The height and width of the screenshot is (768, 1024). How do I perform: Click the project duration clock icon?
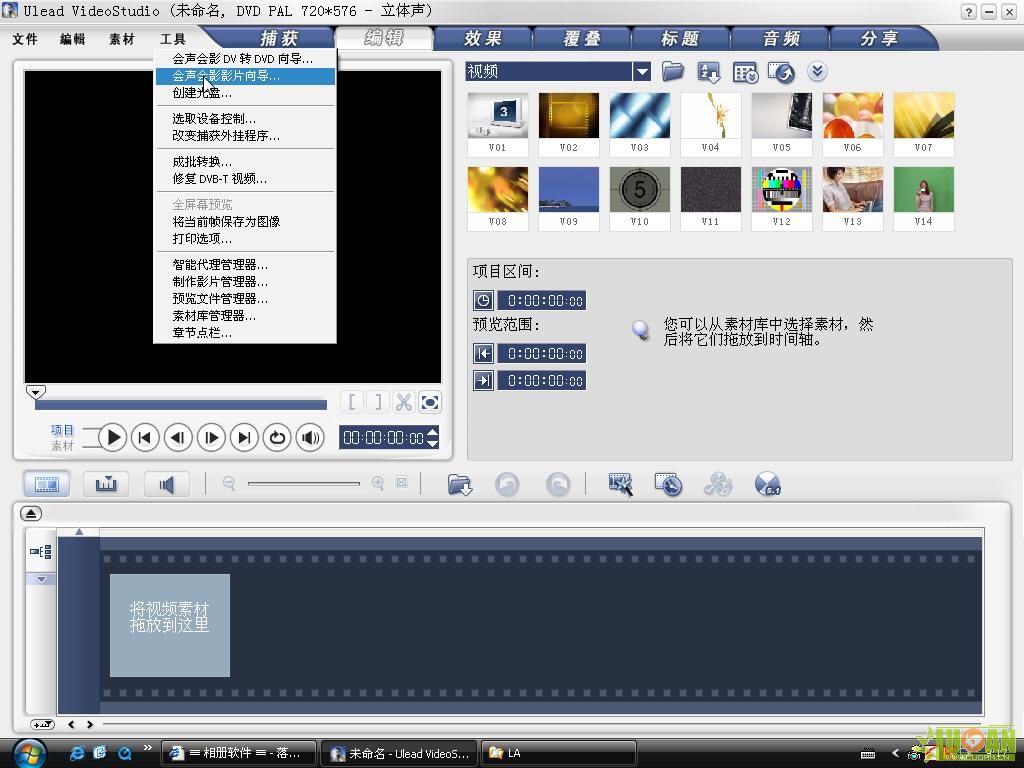[x=483, y=300]
